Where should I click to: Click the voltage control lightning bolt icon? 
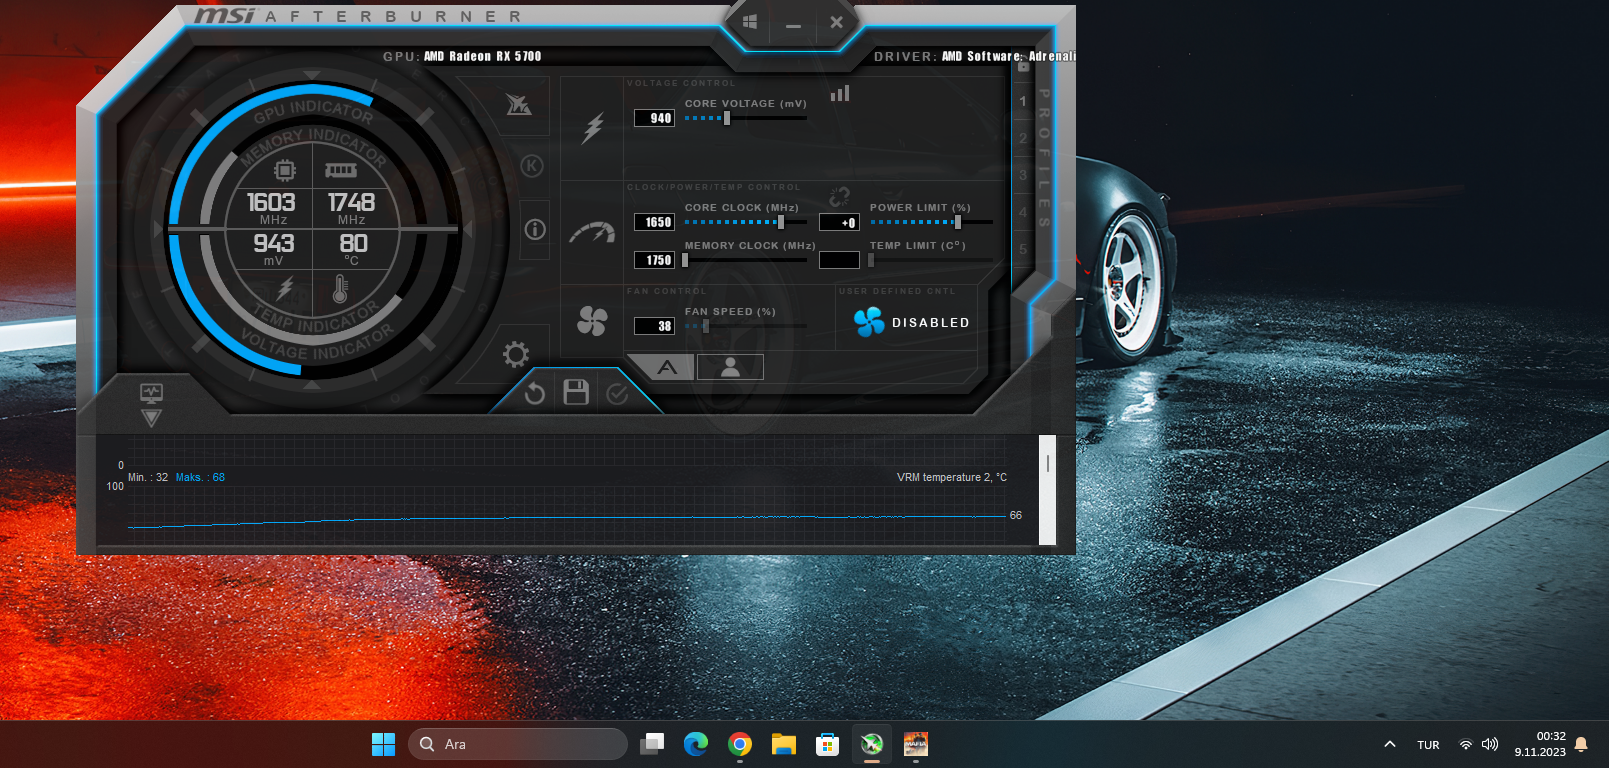point(593,128)
